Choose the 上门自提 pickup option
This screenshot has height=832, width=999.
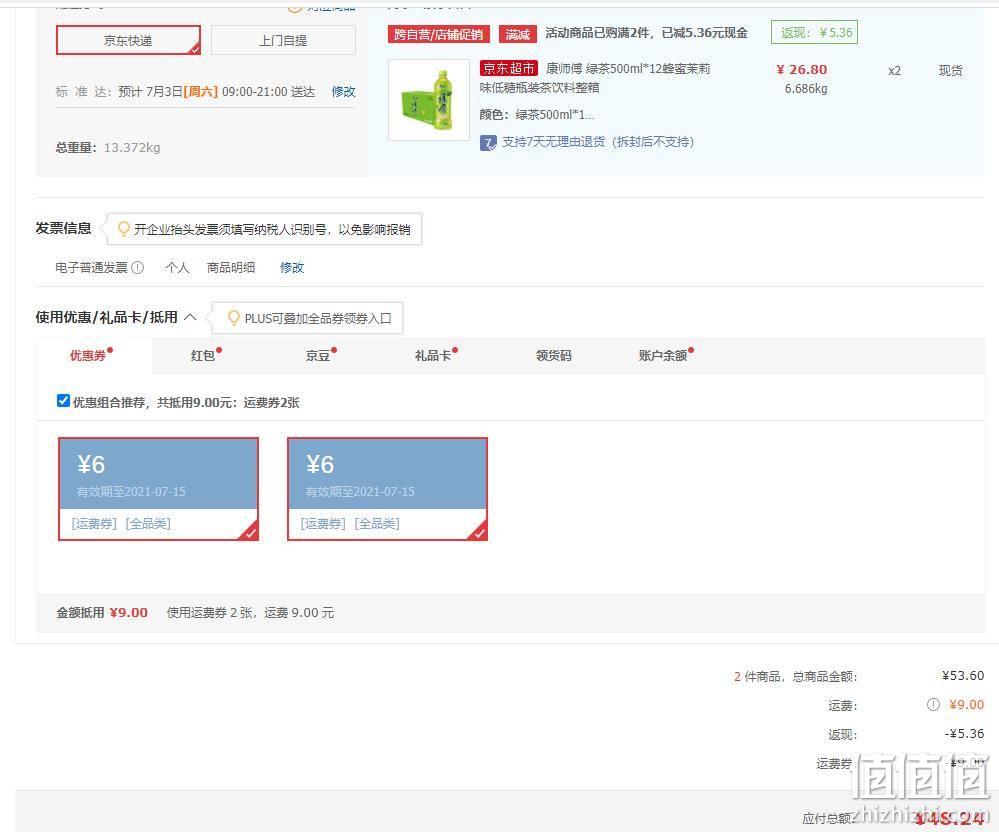point(283,40)
